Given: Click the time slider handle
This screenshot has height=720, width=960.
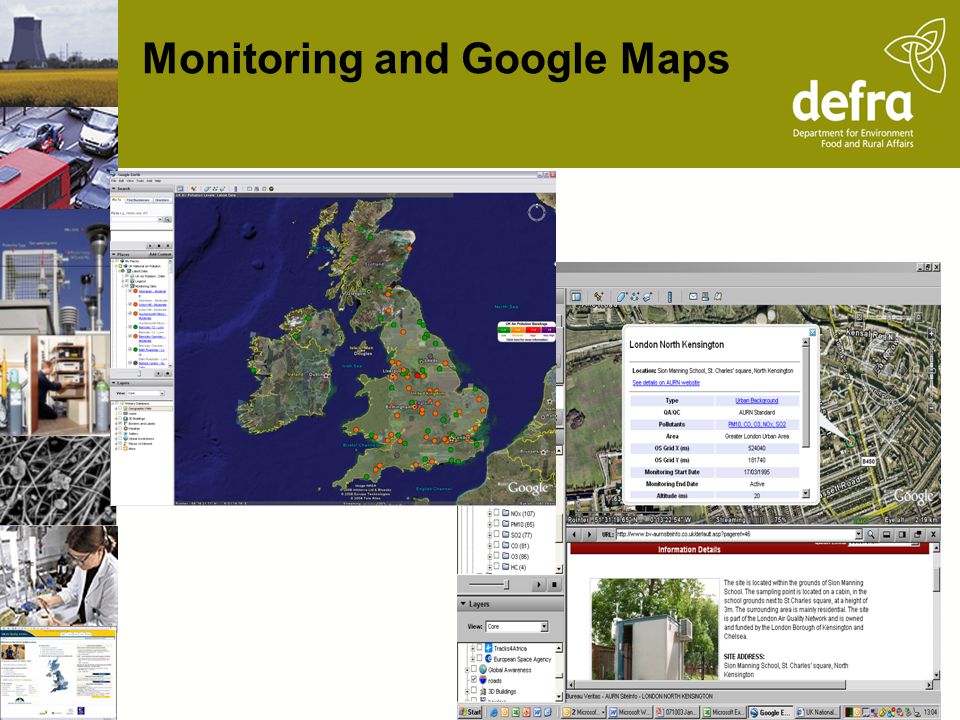Looking at the screenshot, I should click(x=506, y=585).
